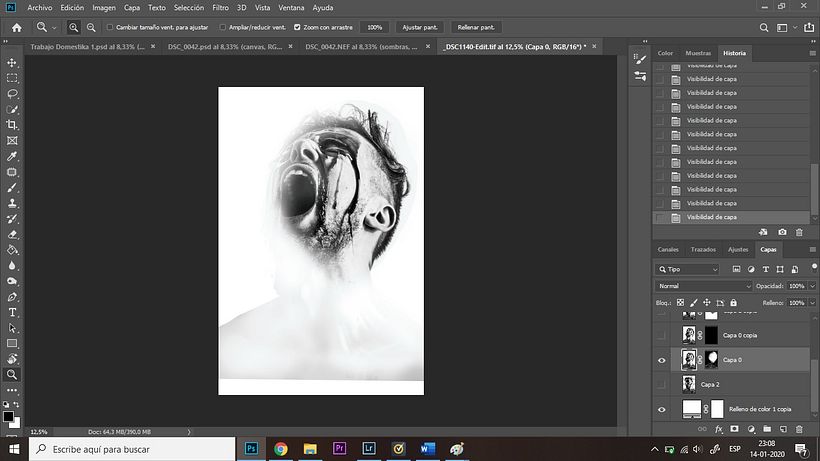Viewport: 820px width, 461px height.
Task: Select the Frame tool
Action: click(12, 141)
